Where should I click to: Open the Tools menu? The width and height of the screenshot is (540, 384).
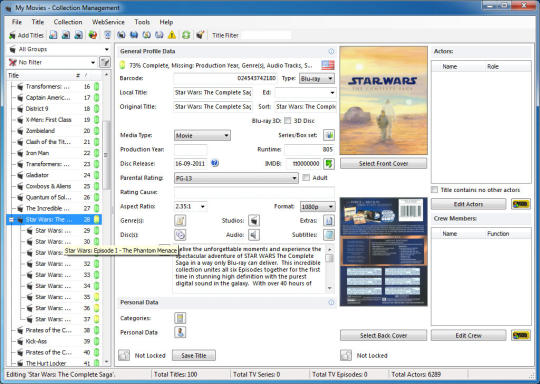click(x=142, y=22)
